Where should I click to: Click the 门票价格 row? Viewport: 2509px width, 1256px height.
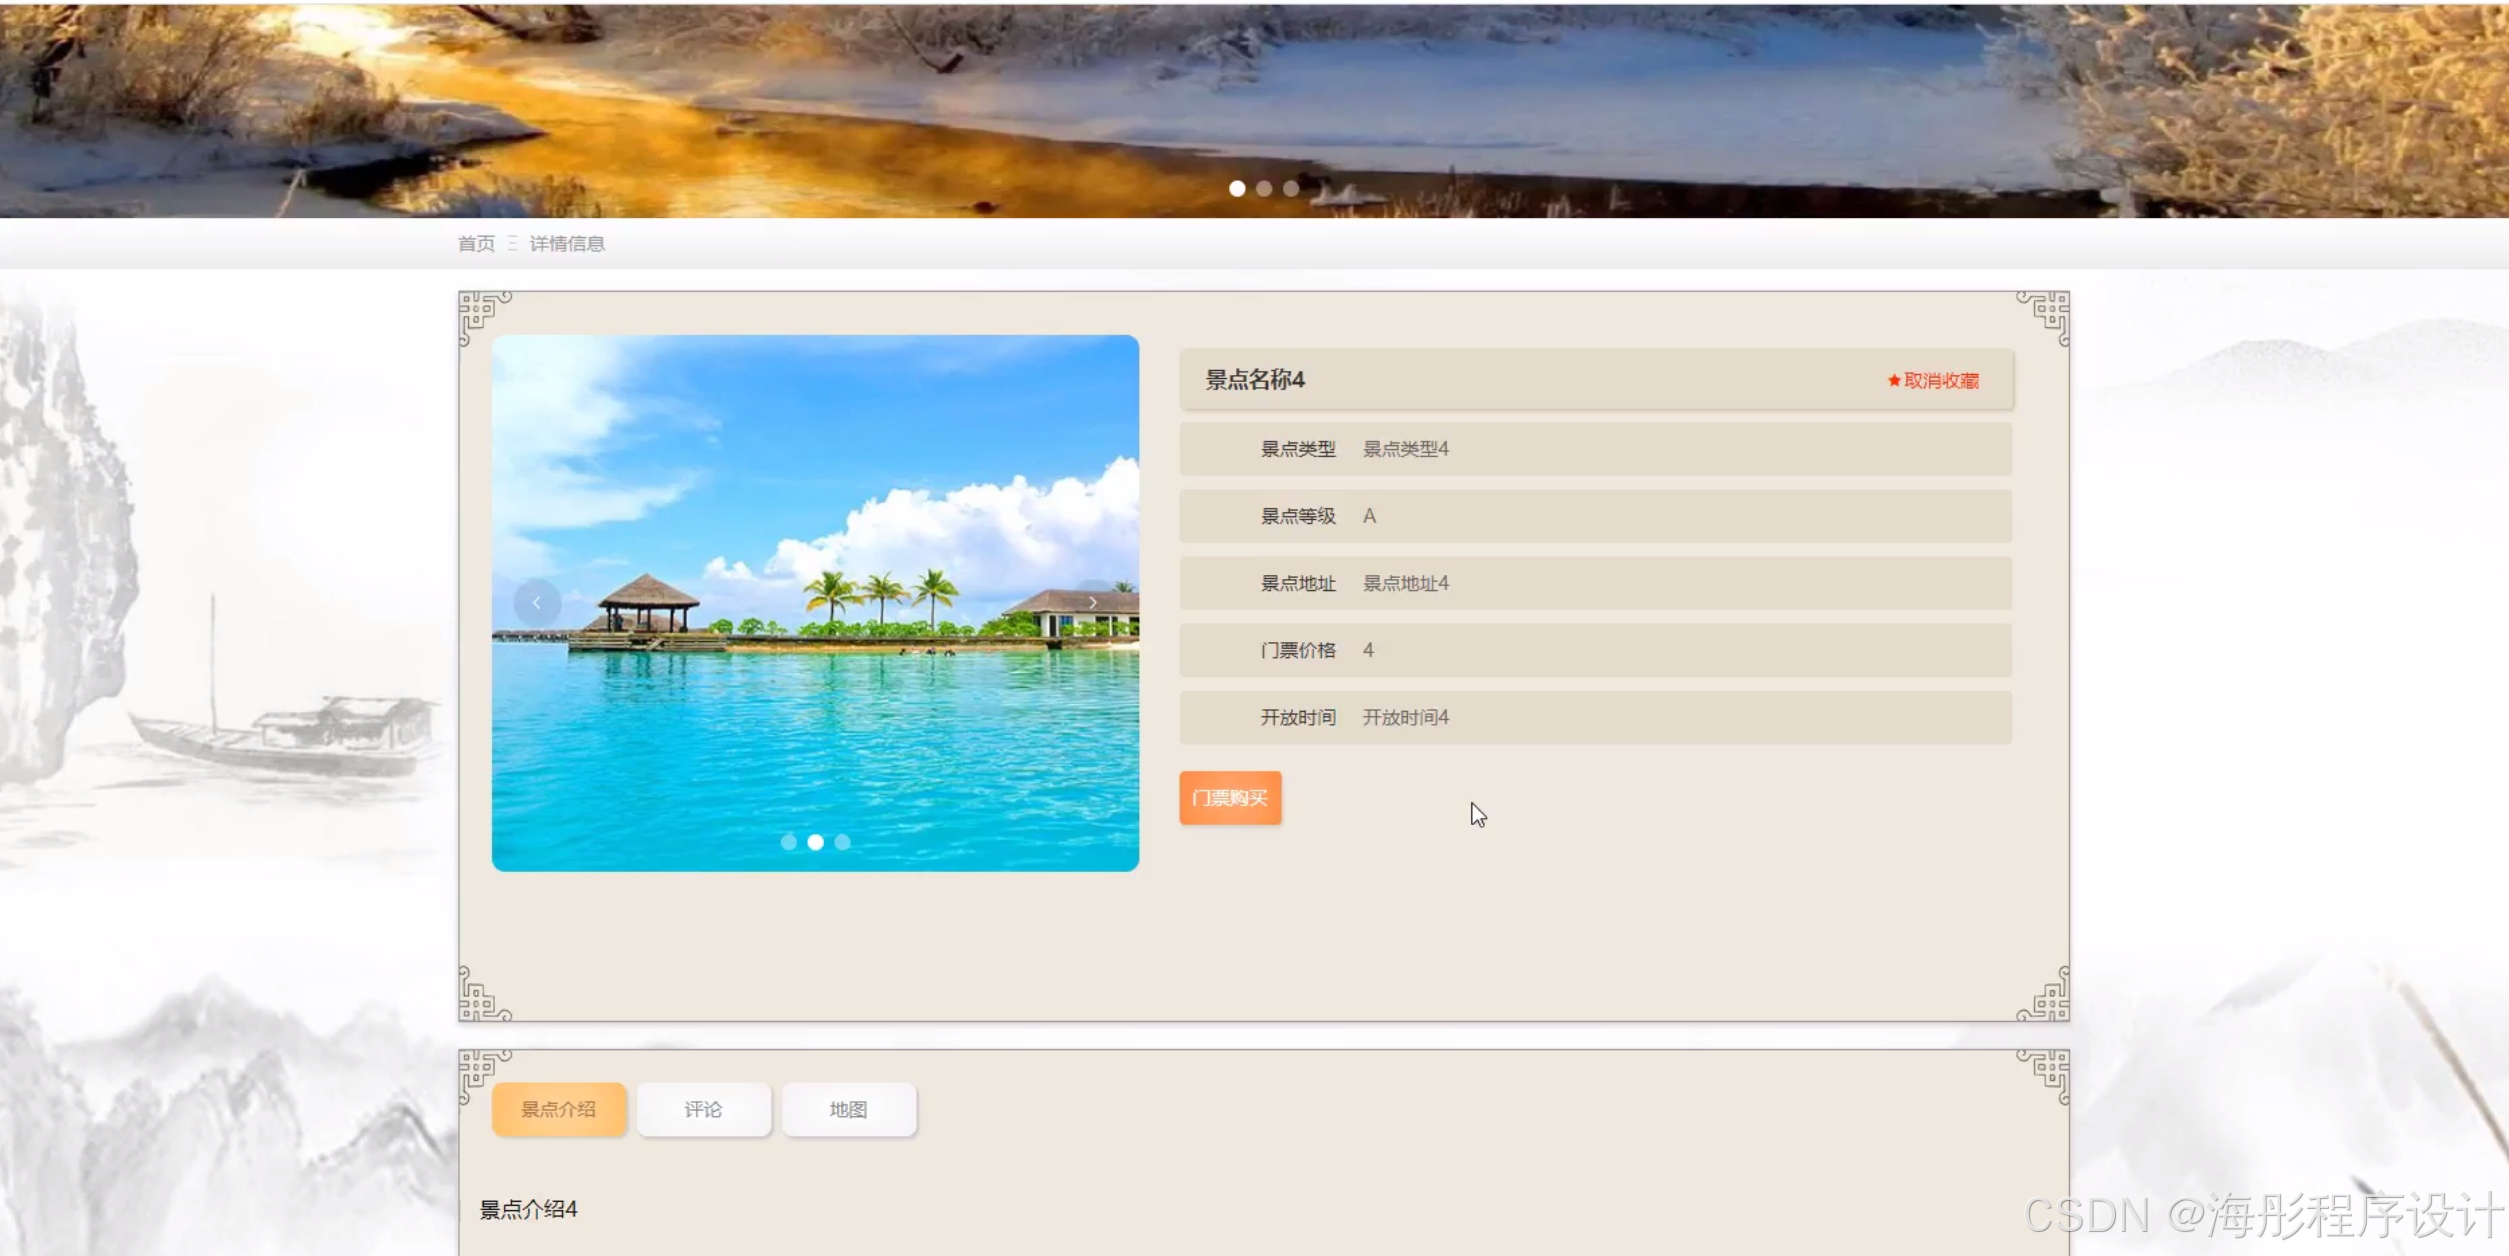tap(1594, 650)
